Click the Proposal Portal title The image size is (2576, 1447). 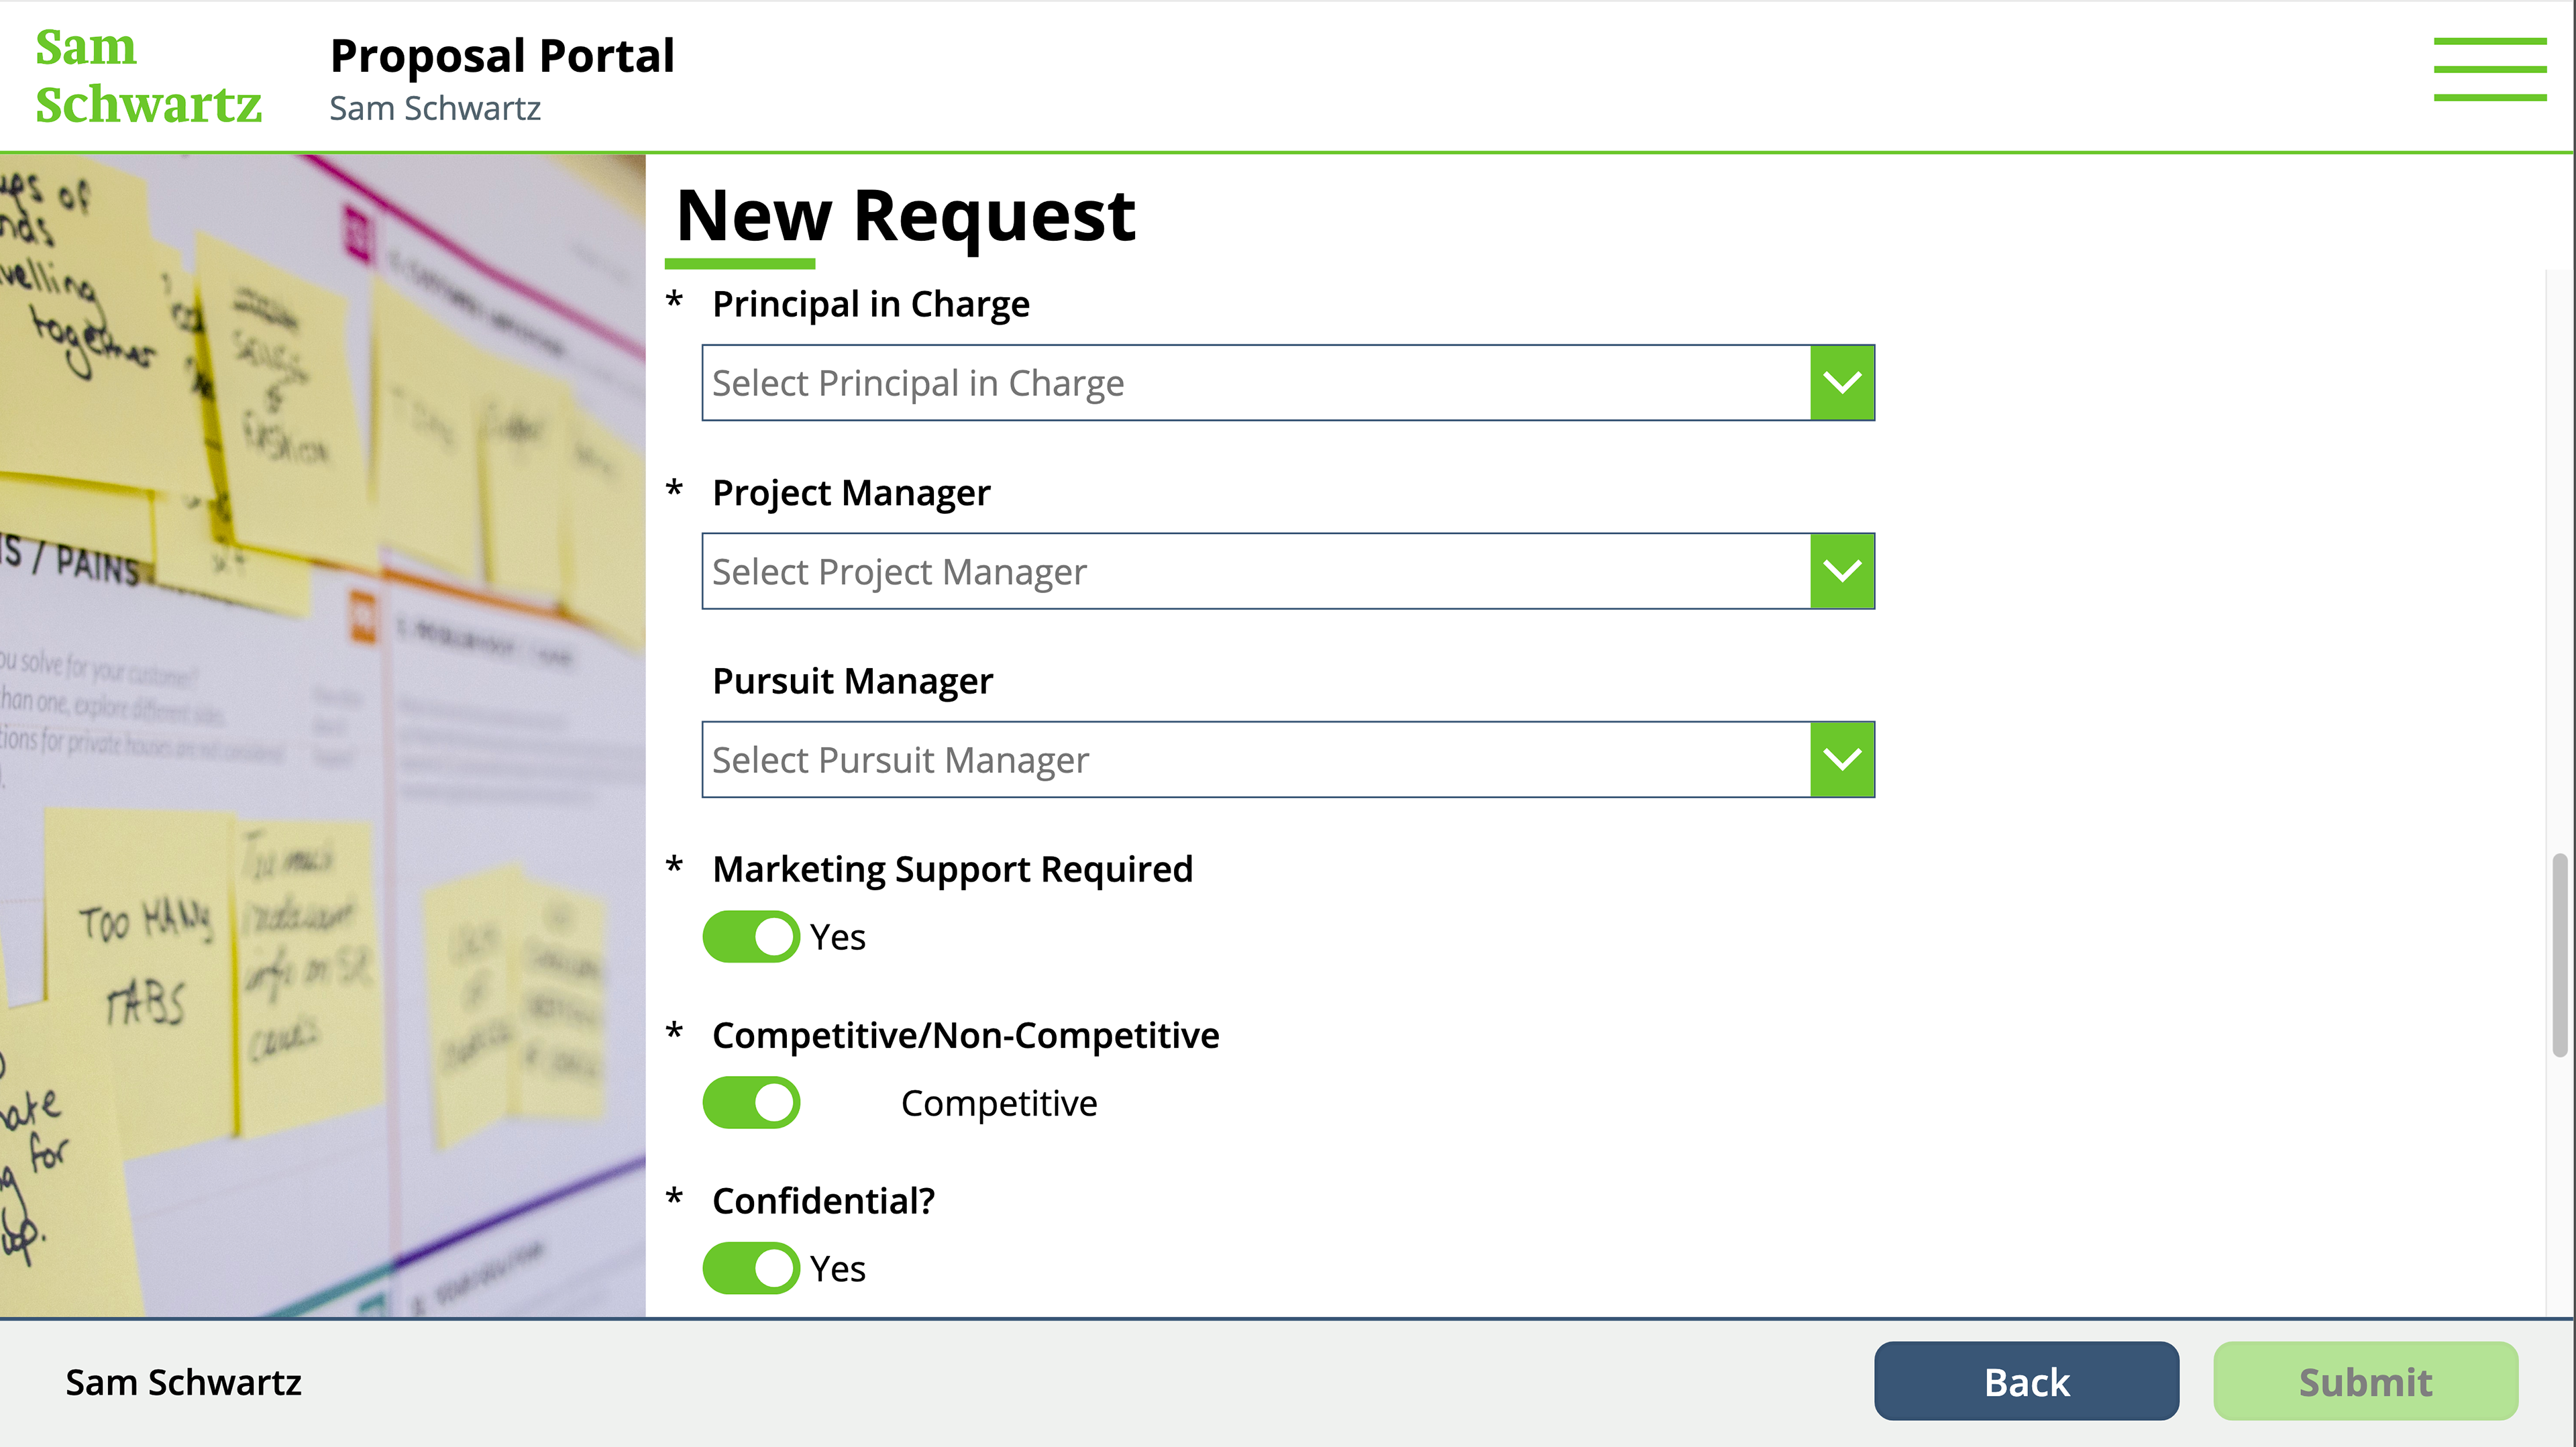pyautogui.click(x=503, y=56)
